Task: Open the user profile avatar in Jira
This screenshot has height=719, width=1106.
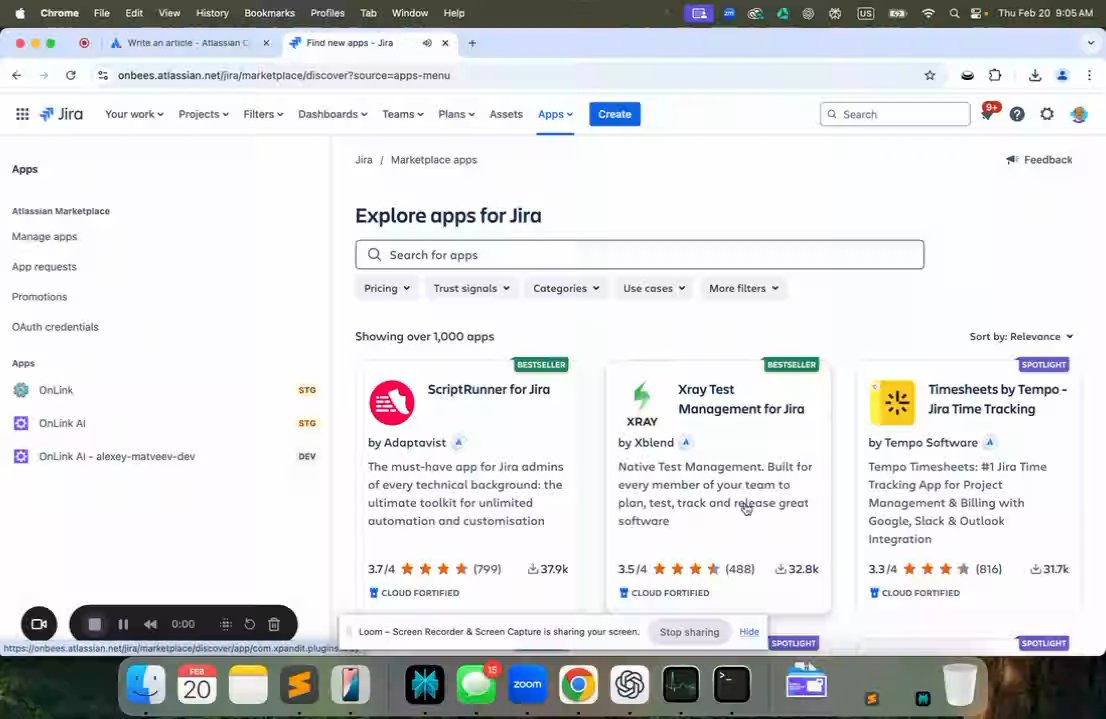Action: 1078,114
